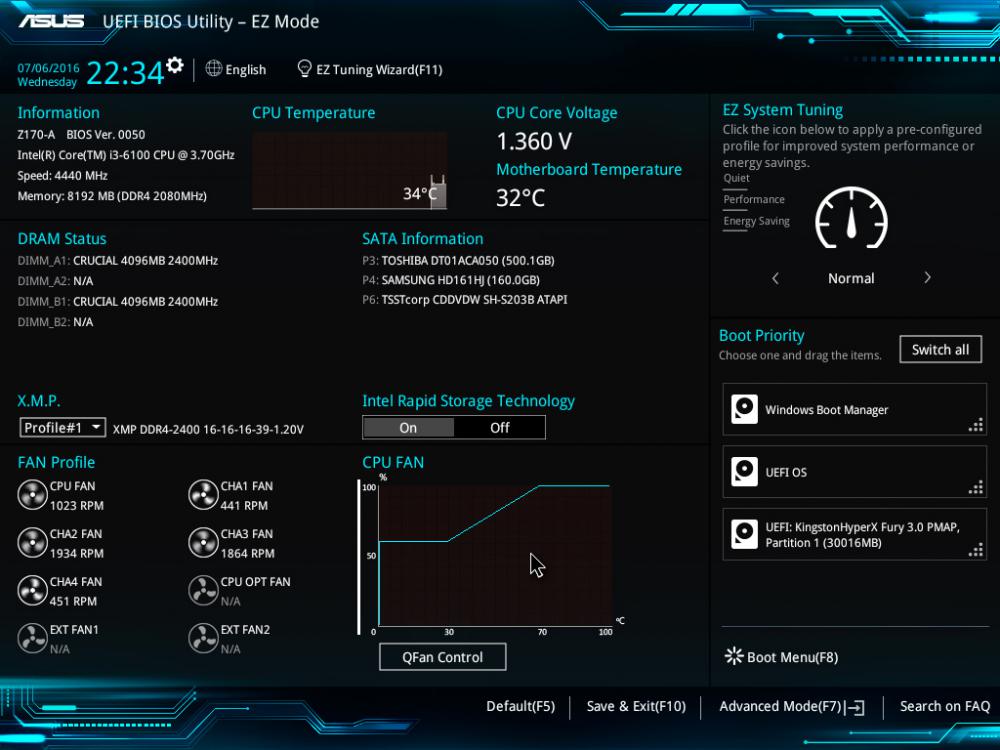Screen dimensions: 1000x750
Task: Click the globe language icon
Action: (213, 69)
